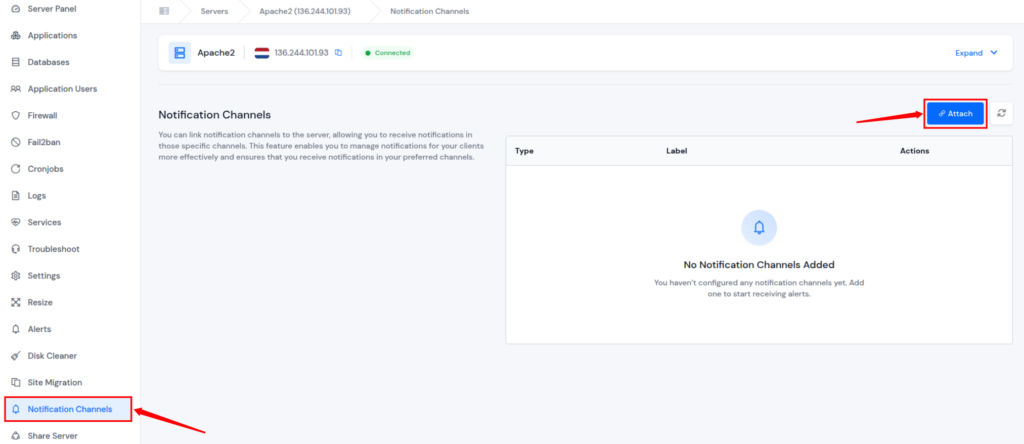
Task: Click the Notification Channels page heading
Action: click(214, 115)
